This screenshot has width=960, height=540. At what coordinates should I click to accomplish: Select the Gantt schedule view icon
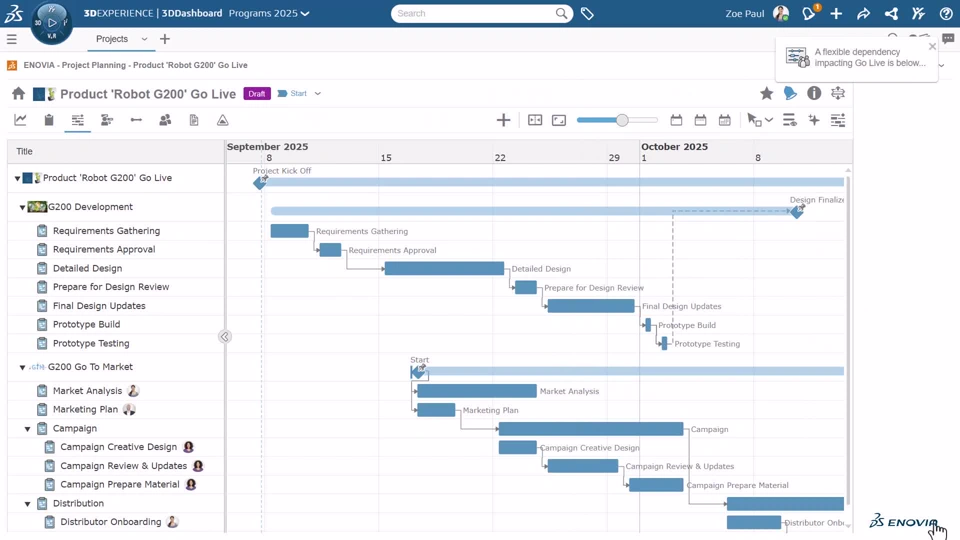[x=78, y=120]
